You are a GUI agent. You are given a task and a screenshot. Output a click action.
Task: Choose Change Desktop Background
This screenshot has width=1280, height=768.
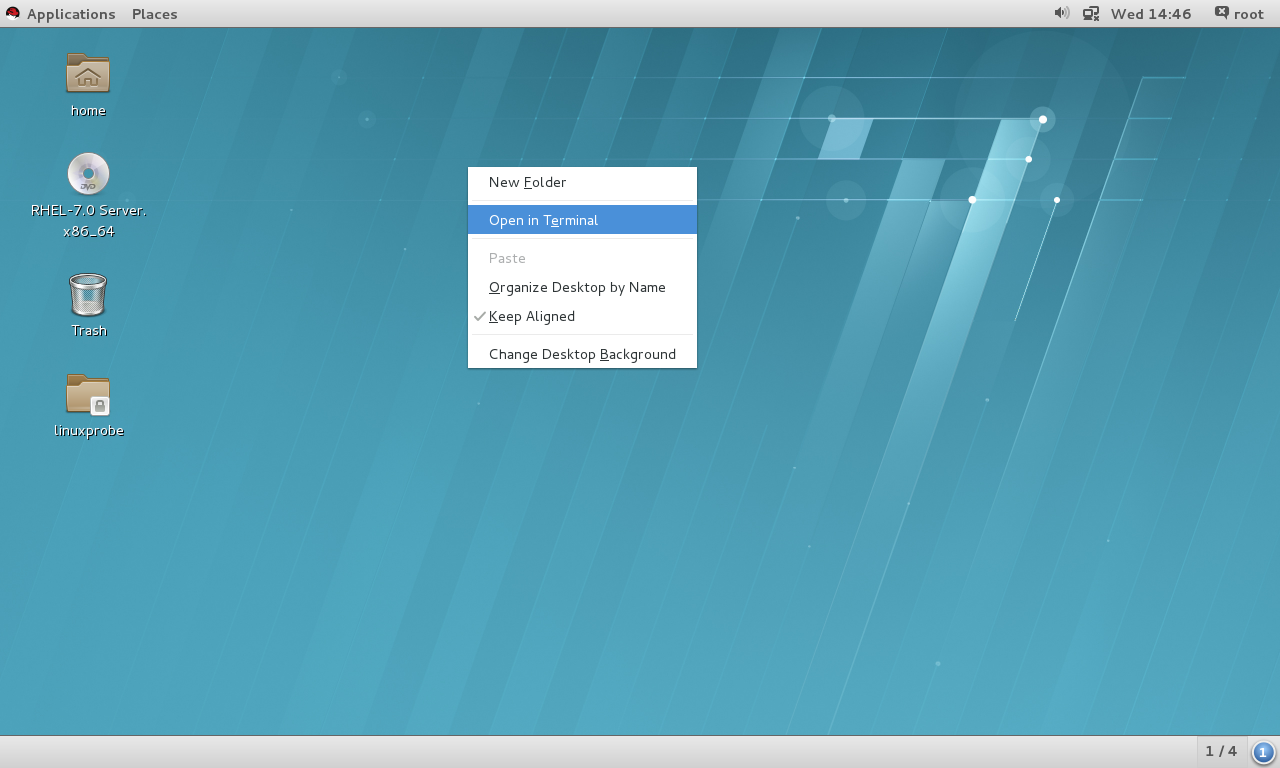[x=582, y=354]
